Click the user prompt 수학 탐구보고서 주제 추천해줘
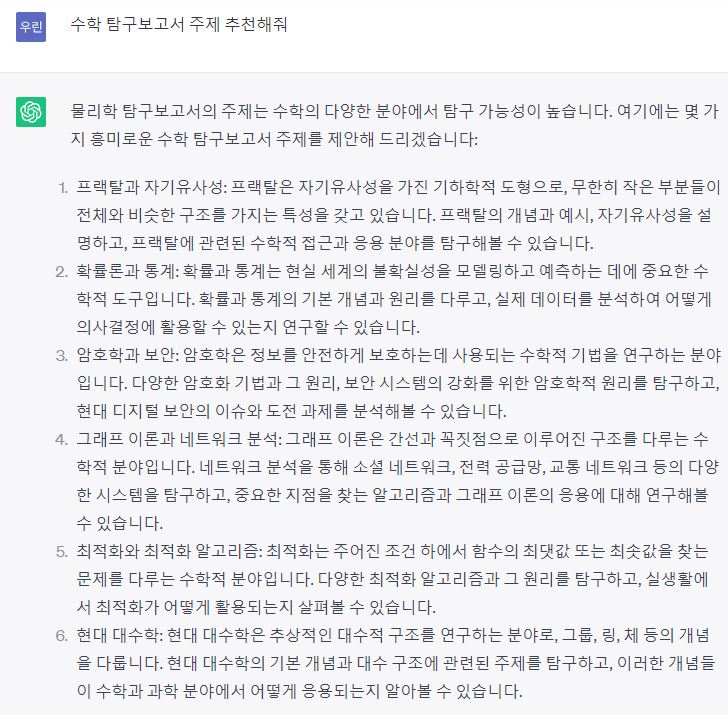The image size is (728, 715). coord(179,24)
